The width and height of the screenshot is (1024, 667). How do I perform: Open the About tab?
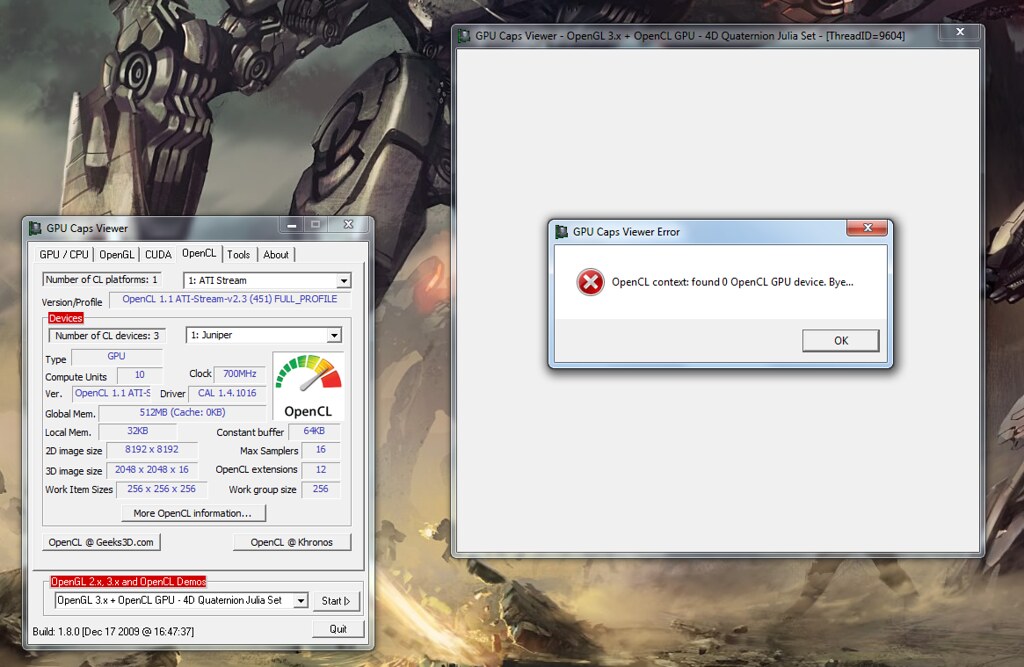(x=276, y=255)
